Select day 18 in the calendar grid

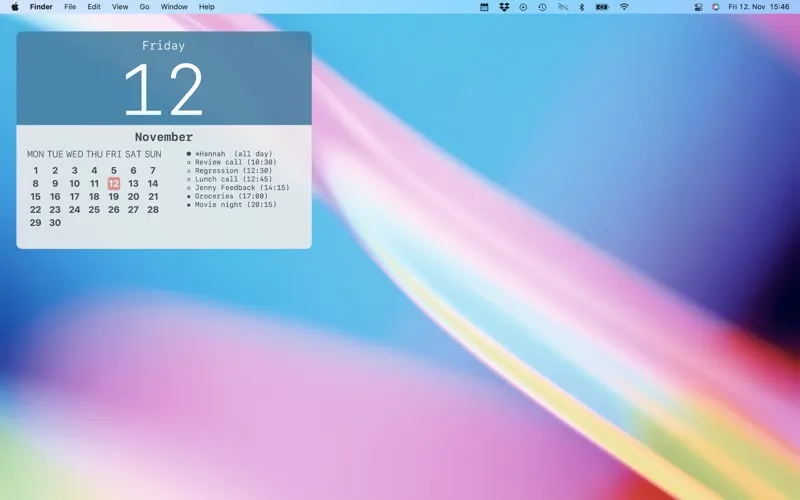tap(94, 197)
